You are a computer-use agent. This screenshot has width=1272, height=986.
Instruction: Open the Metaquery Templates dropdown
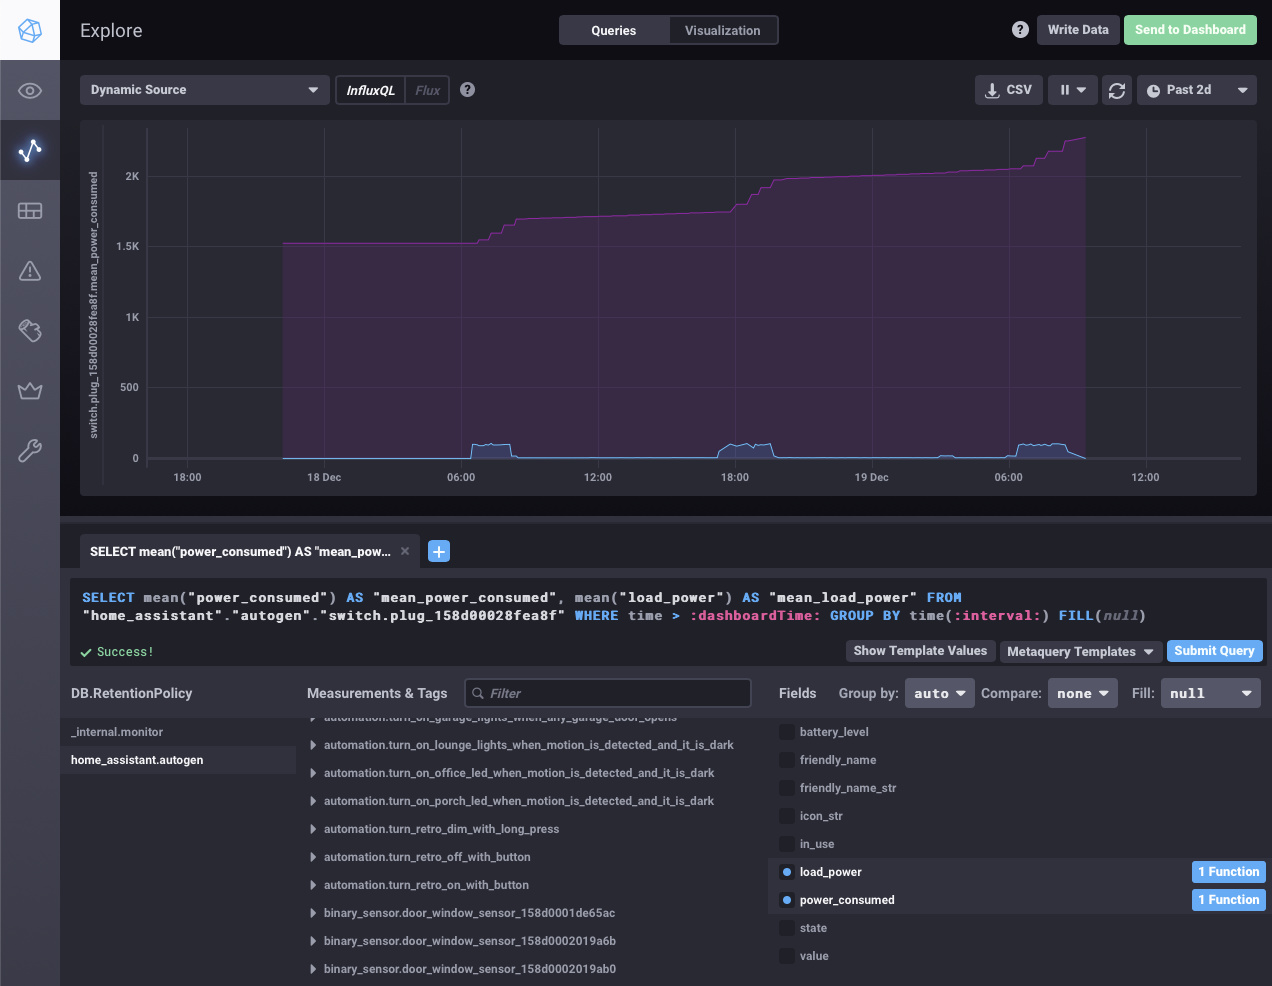point(1081,651)
